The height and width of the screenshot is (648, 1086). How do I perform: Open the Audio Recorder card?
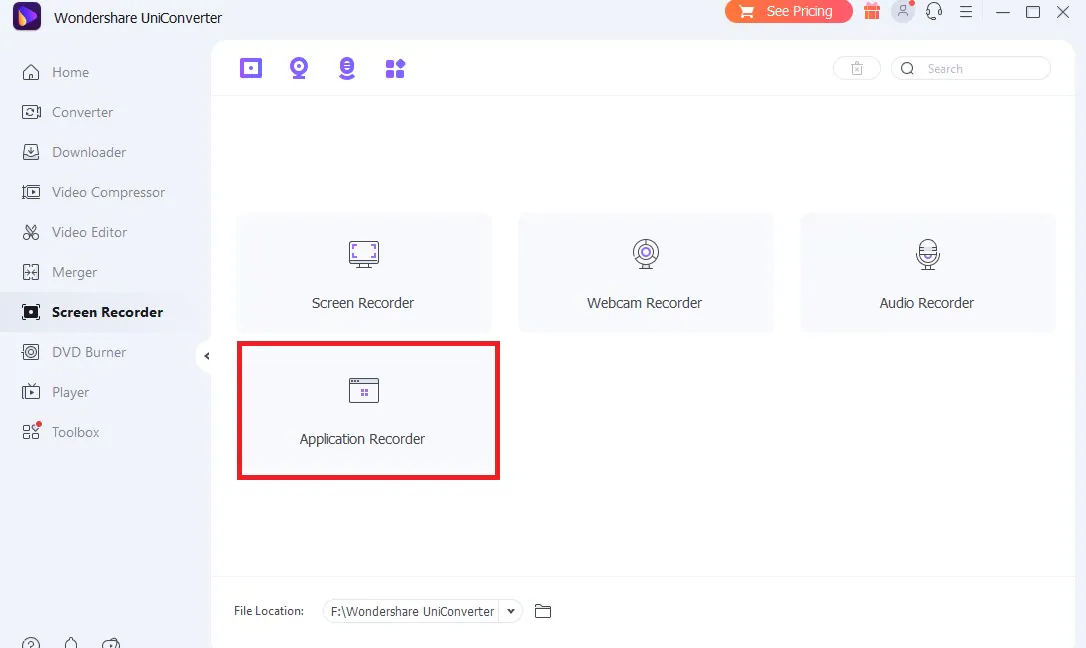pos(927,273)
